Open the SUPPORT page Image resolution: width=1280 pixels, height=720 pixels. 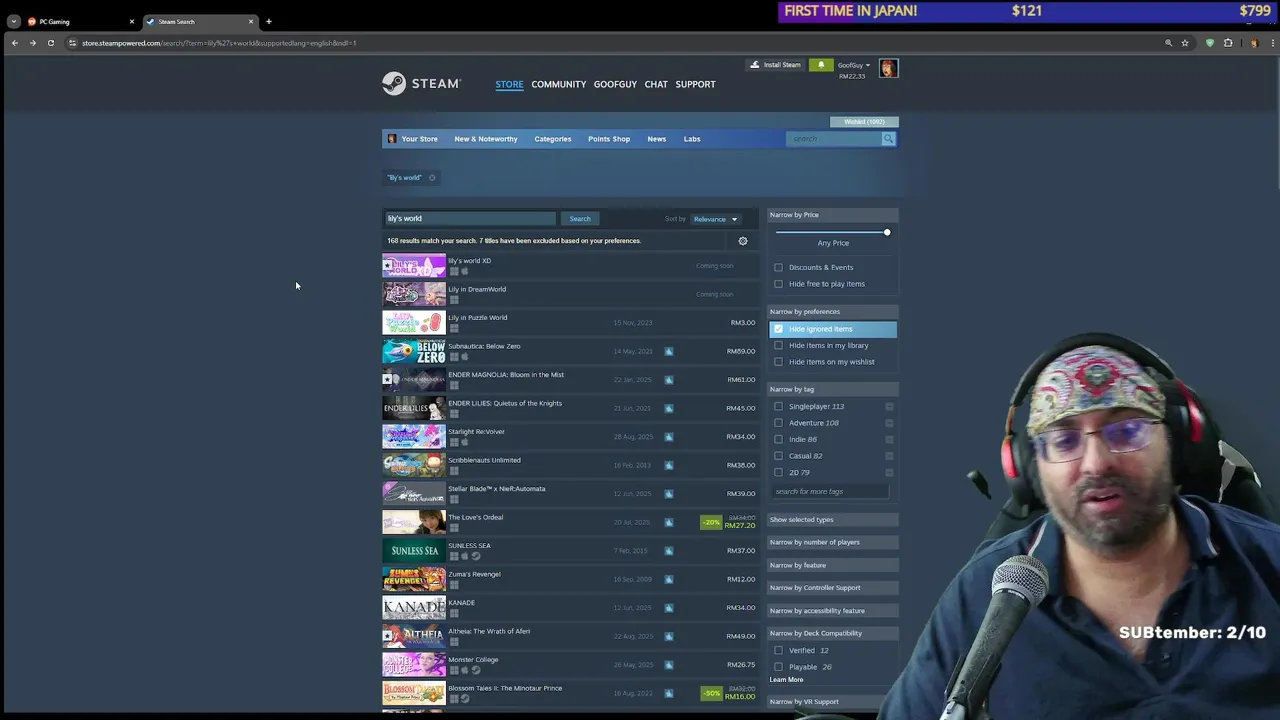(695, 84)
